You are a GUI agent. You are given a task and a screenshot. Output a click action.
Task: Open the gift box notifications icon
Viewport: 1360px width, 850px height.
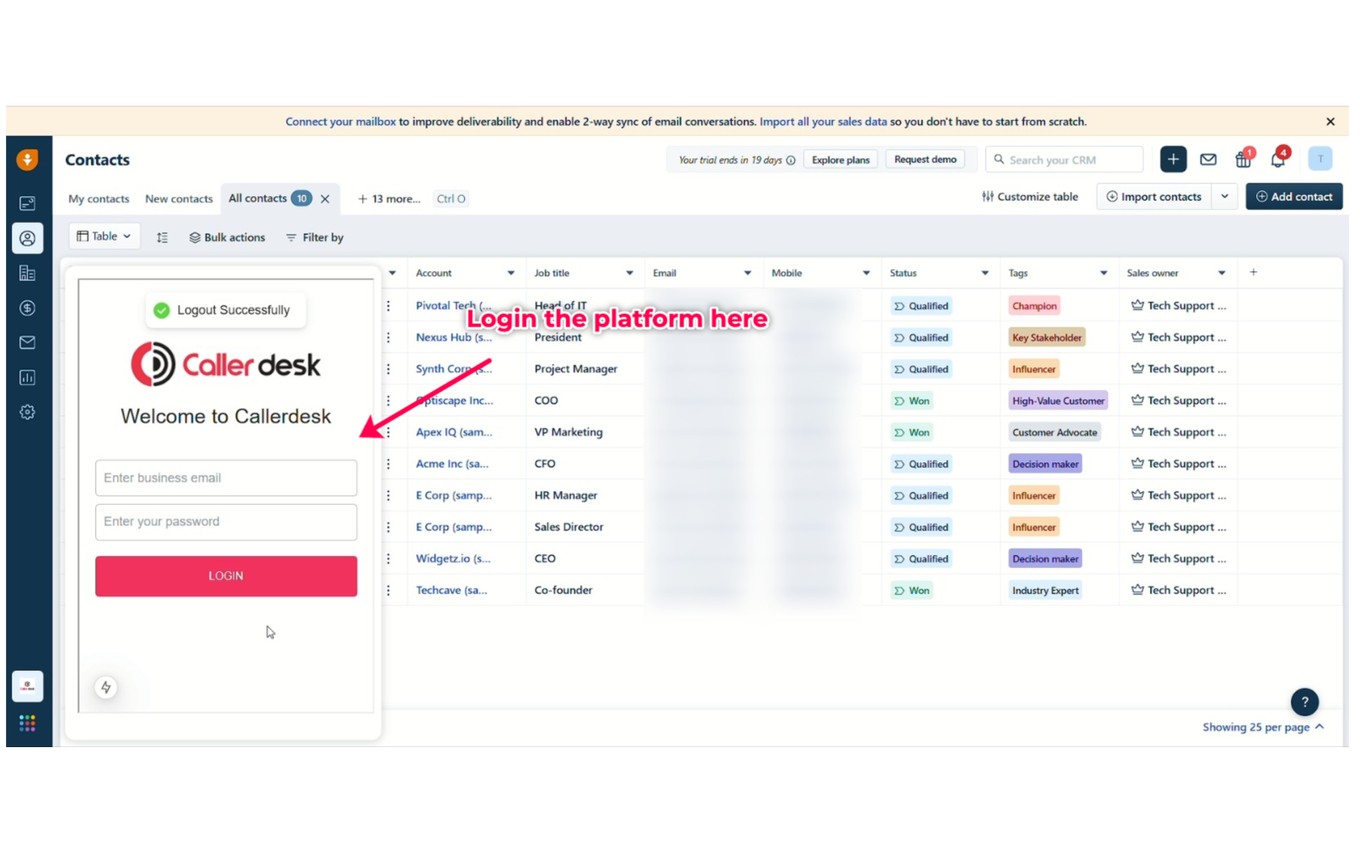click(x=1243, y=159)
